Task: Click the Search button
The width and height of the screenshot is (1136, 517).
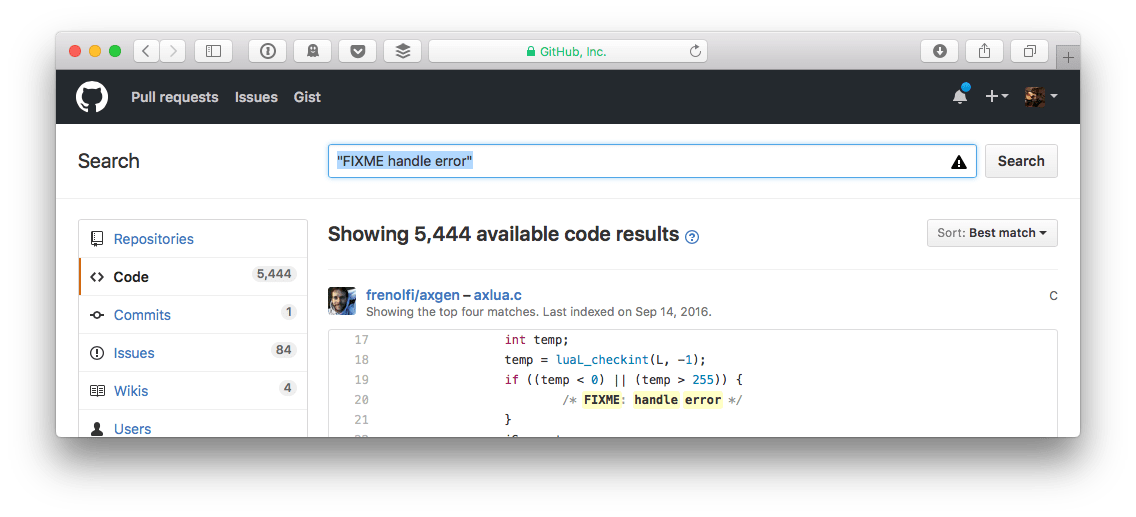Action: coord(1021,161)
